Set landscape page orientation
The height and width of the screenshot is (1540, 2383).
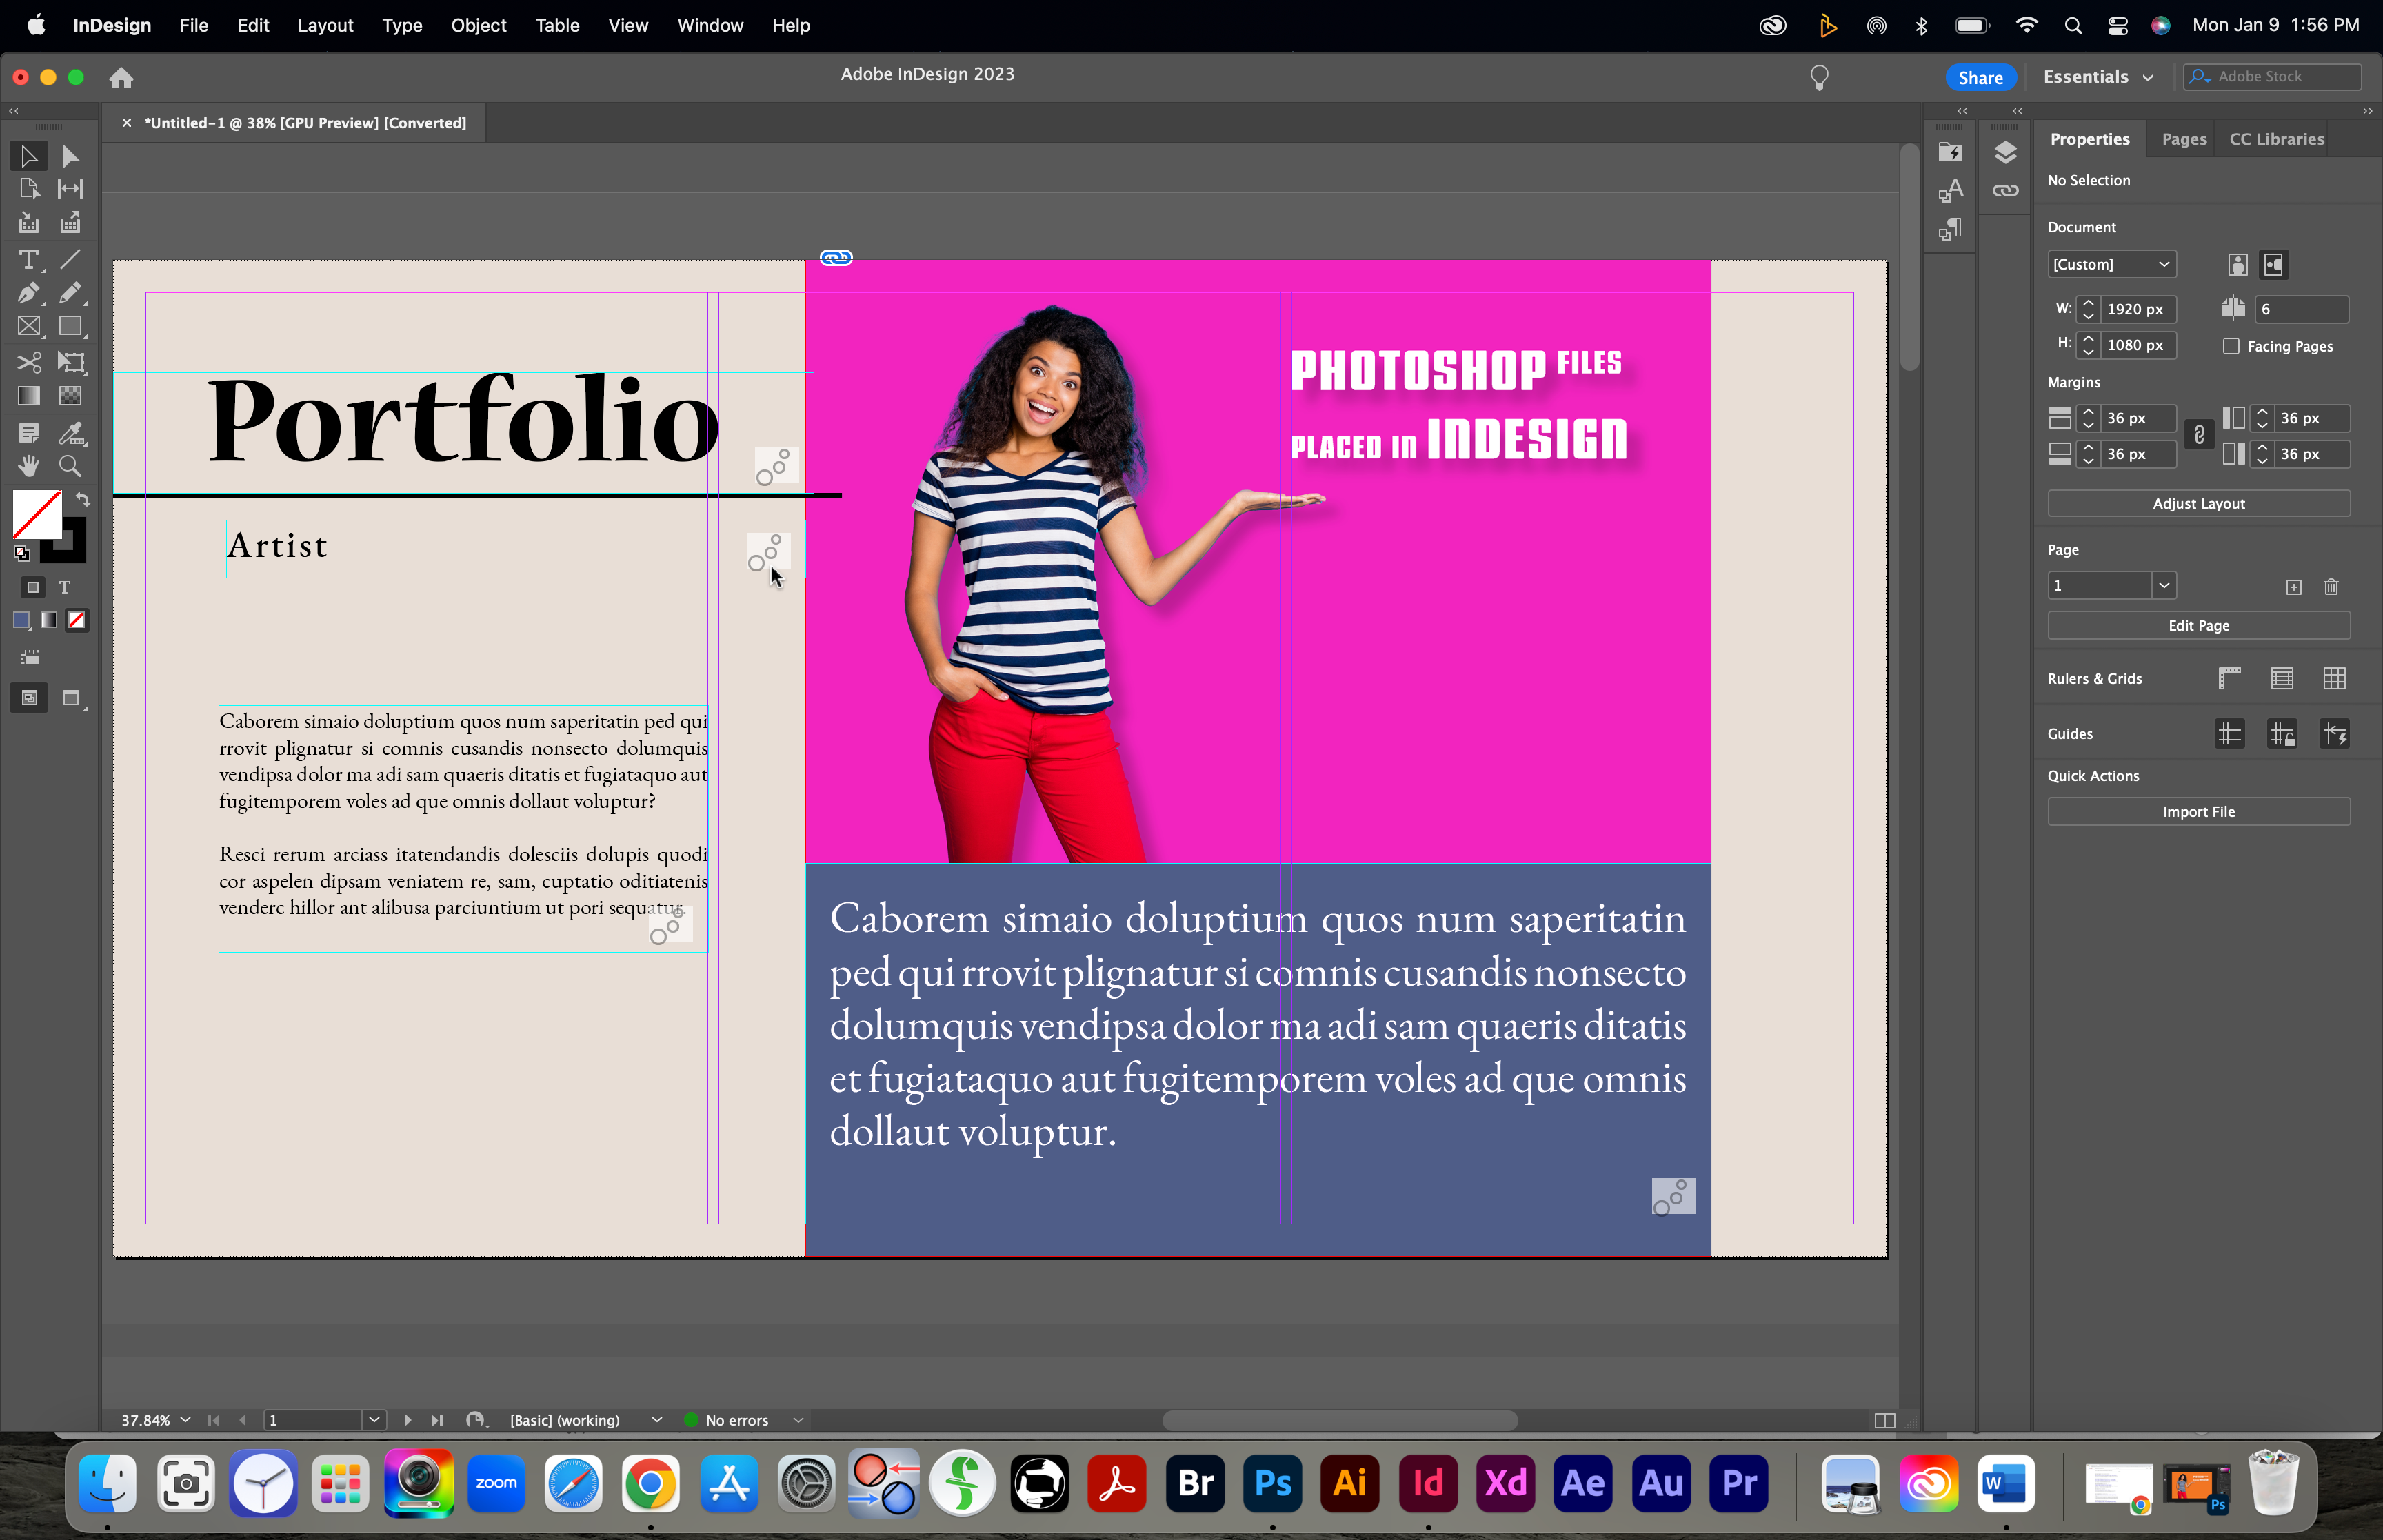point(2274,264)
